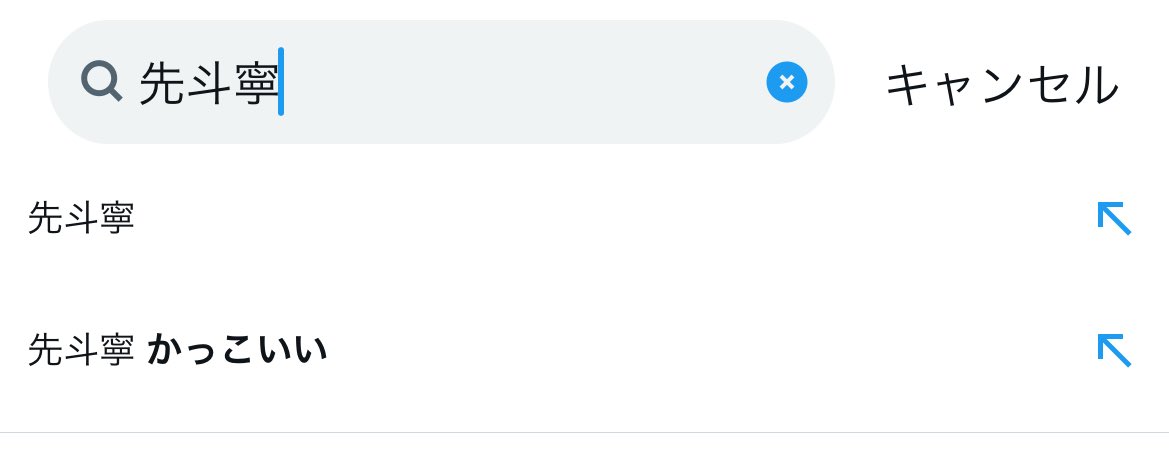Image resolution: width=1169 pixels, height=473 pixels.
Task: Fill the query using the arrow beside 先斗寧
Action: point(1115,218)
